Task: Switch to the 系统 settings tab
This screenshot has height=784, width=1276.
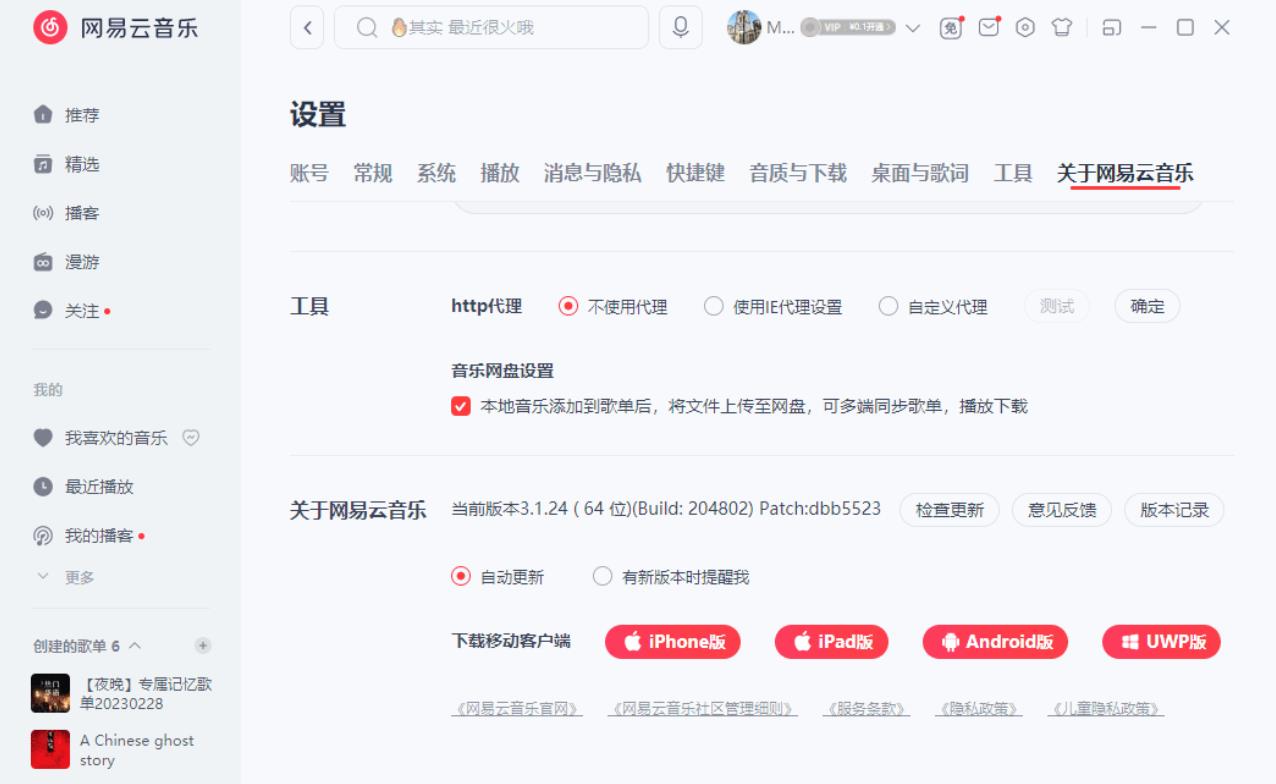Action: click(x=436, y=173)
